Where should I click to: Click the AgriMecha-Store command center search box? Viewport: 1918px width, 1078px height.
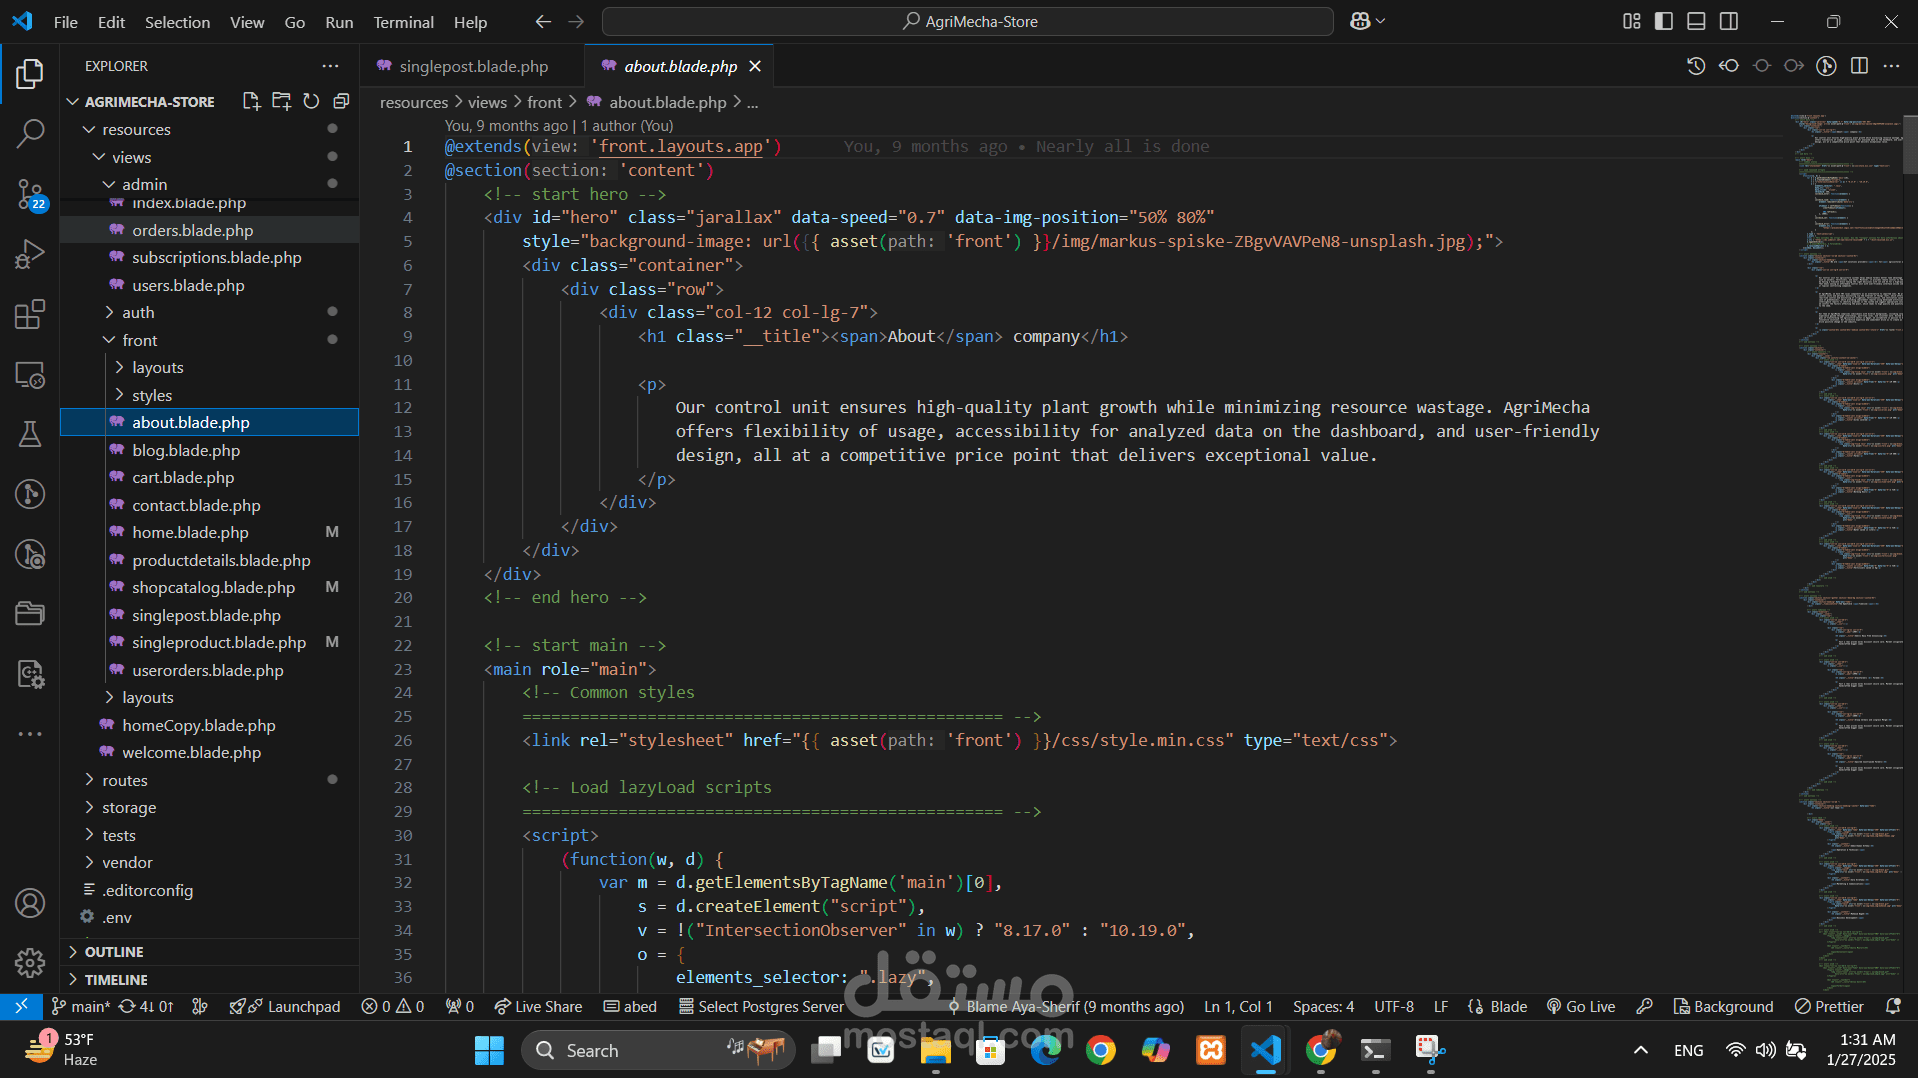[967, 21]
